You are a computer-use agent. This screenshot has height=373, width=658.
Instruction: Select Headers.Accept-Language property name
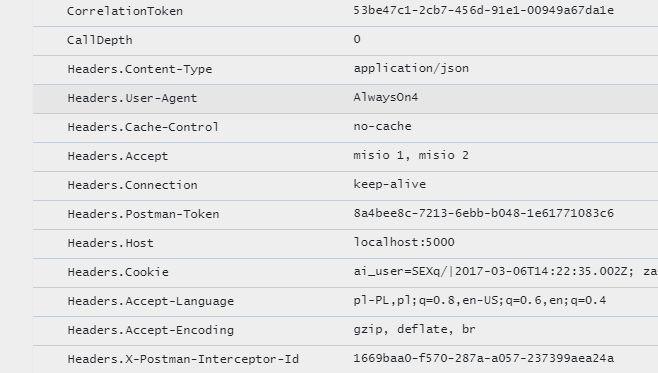tap(151, 301)
